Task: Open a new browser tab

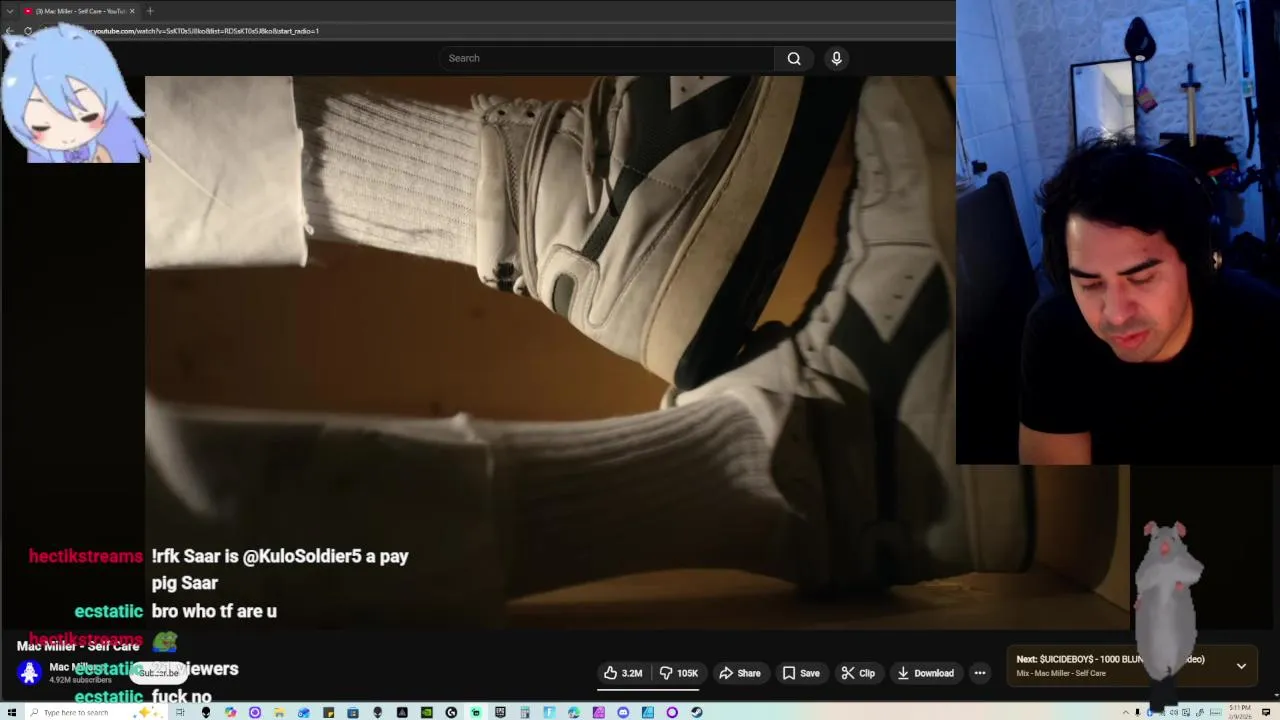Action: pyautogui.click(x=150, y=11)
